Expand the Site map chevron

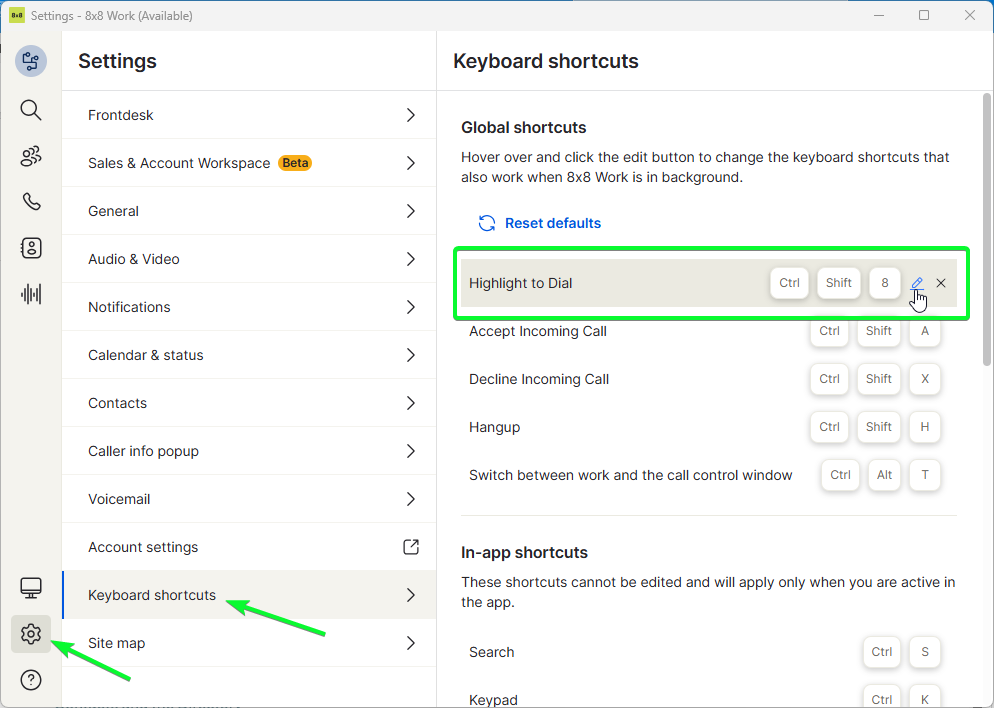411,643
